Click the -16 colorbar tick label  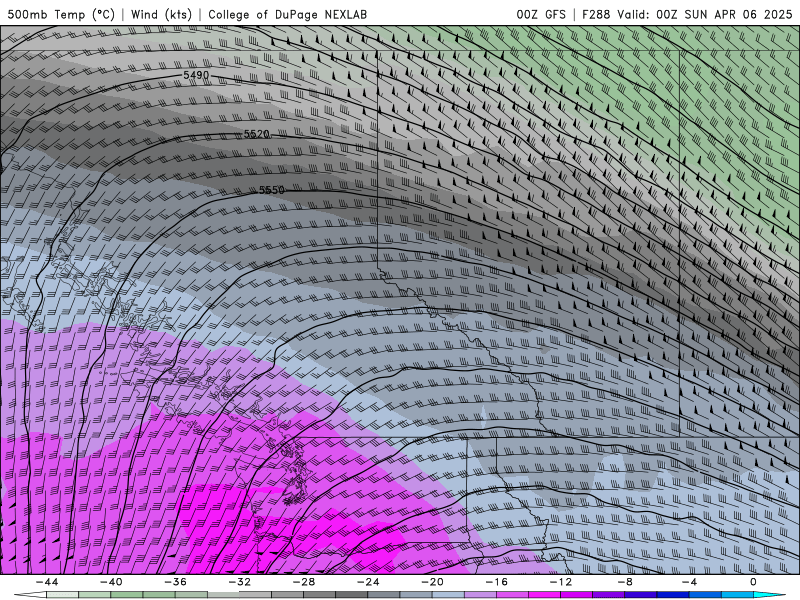click(x=496, y=582)
